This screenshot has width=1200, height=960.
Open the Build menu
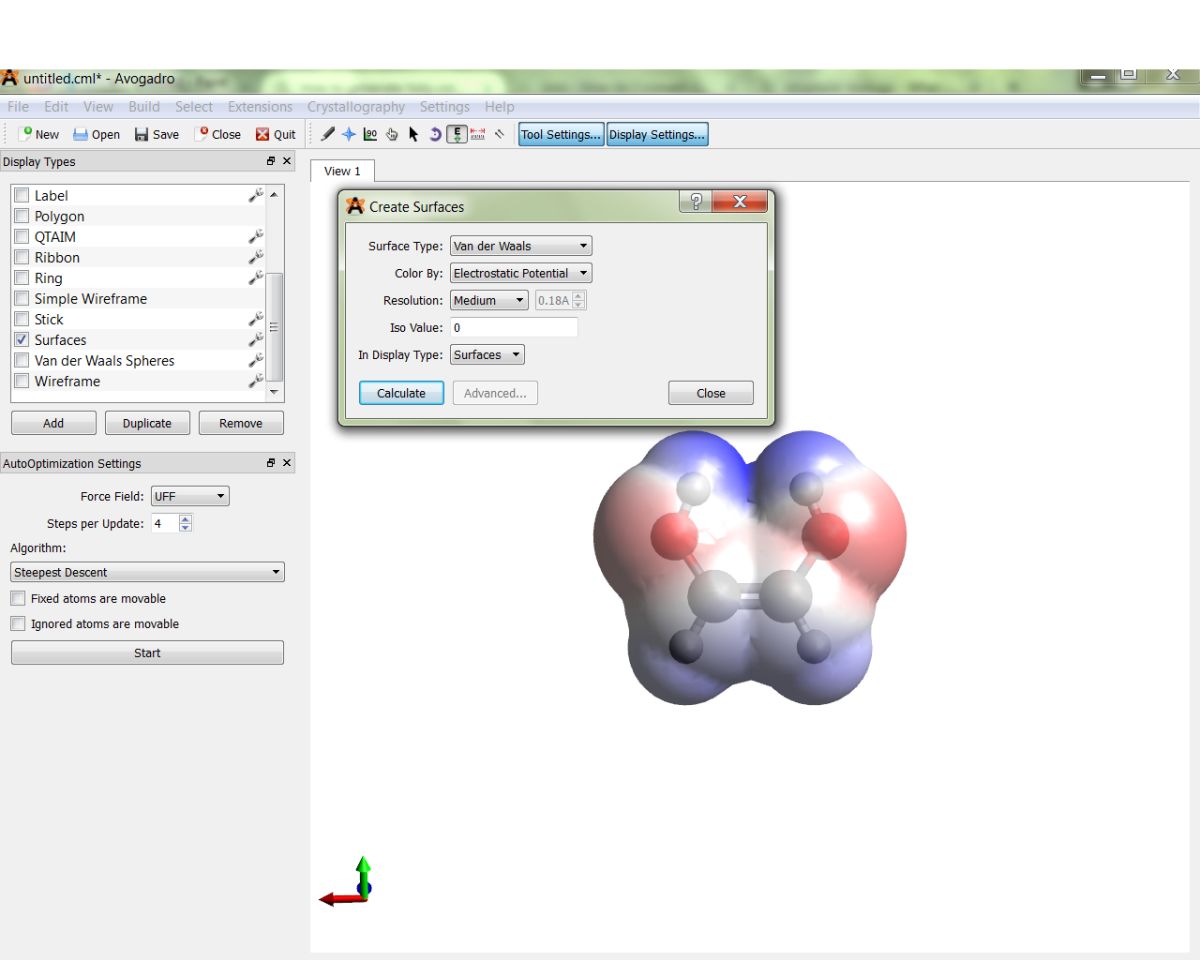[144, 107]
